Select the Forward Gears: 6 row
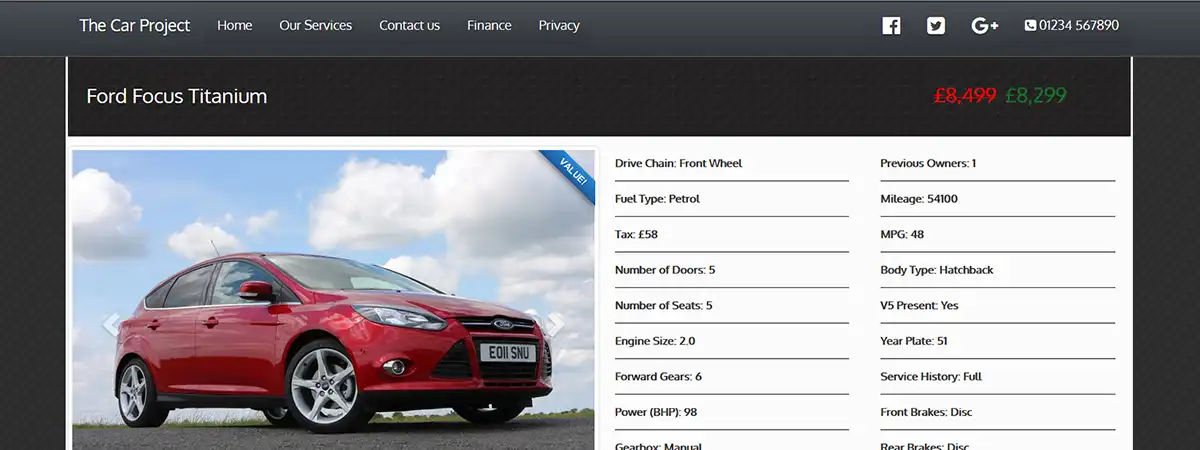Image resolution: width=1200 pixels, height=450 pixels. tap(732, 377)
